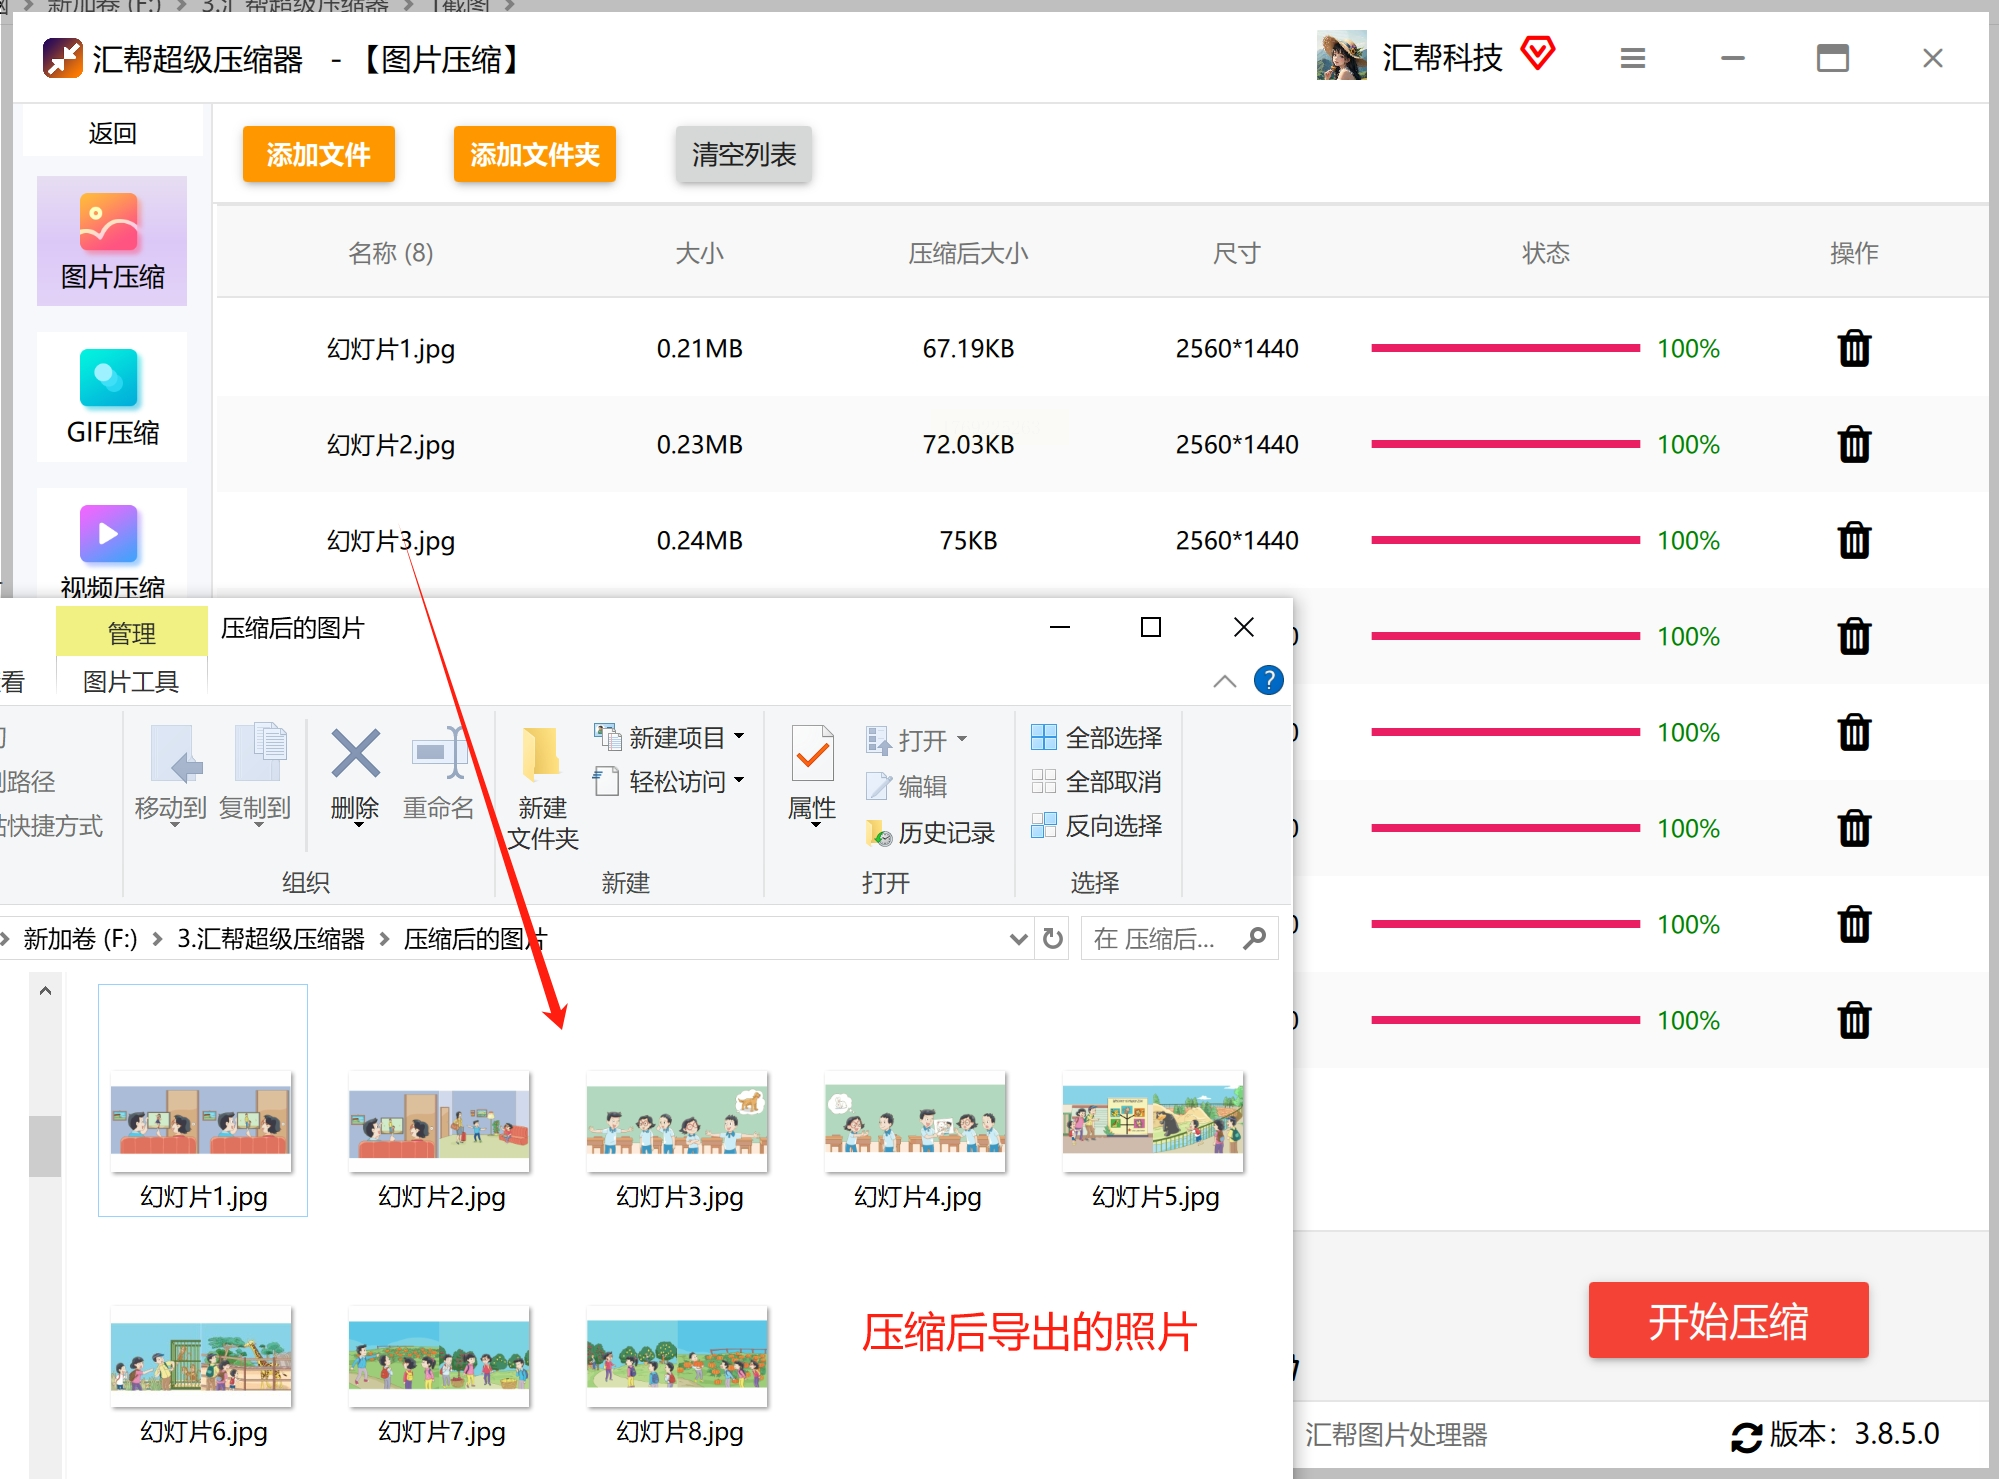Click the red 删除 X icon in ribbon
Screen dimensions: 1999x1479
coord(355,754)
